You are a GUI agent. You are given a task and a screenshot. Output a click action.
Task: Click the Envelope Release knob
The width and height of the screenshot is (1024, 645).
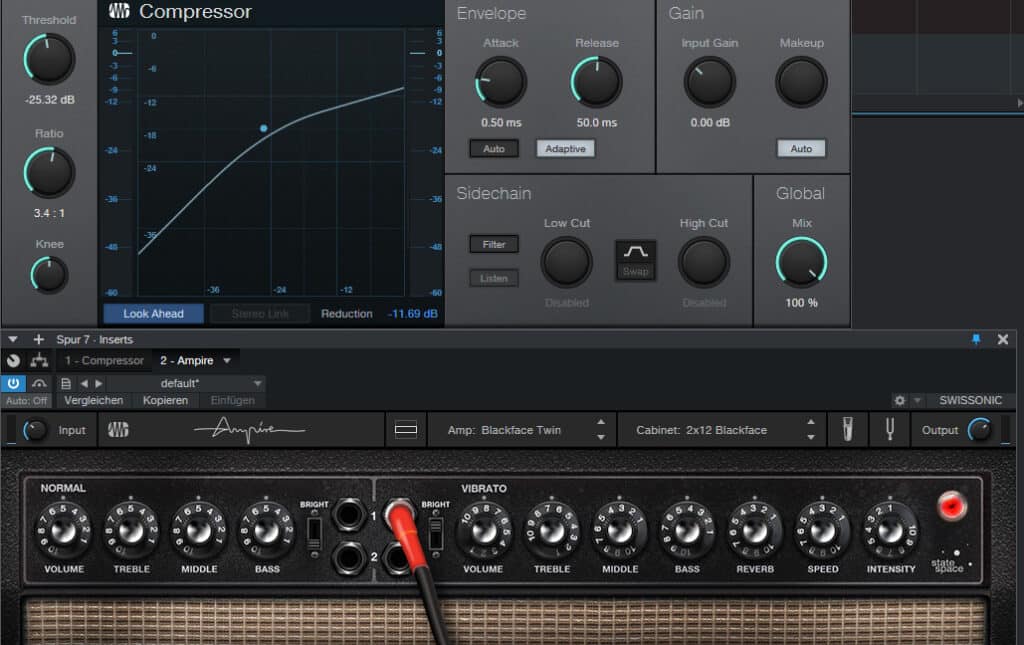(597, 82)
